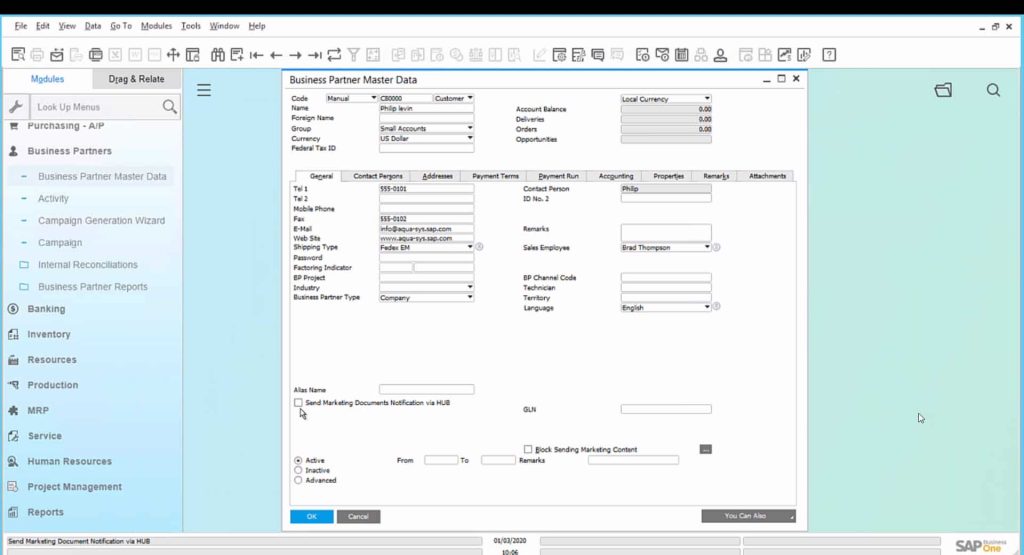Open the Shipping Type Fedex EM dropdown
Screen dimensions: 1024x555
470,247
